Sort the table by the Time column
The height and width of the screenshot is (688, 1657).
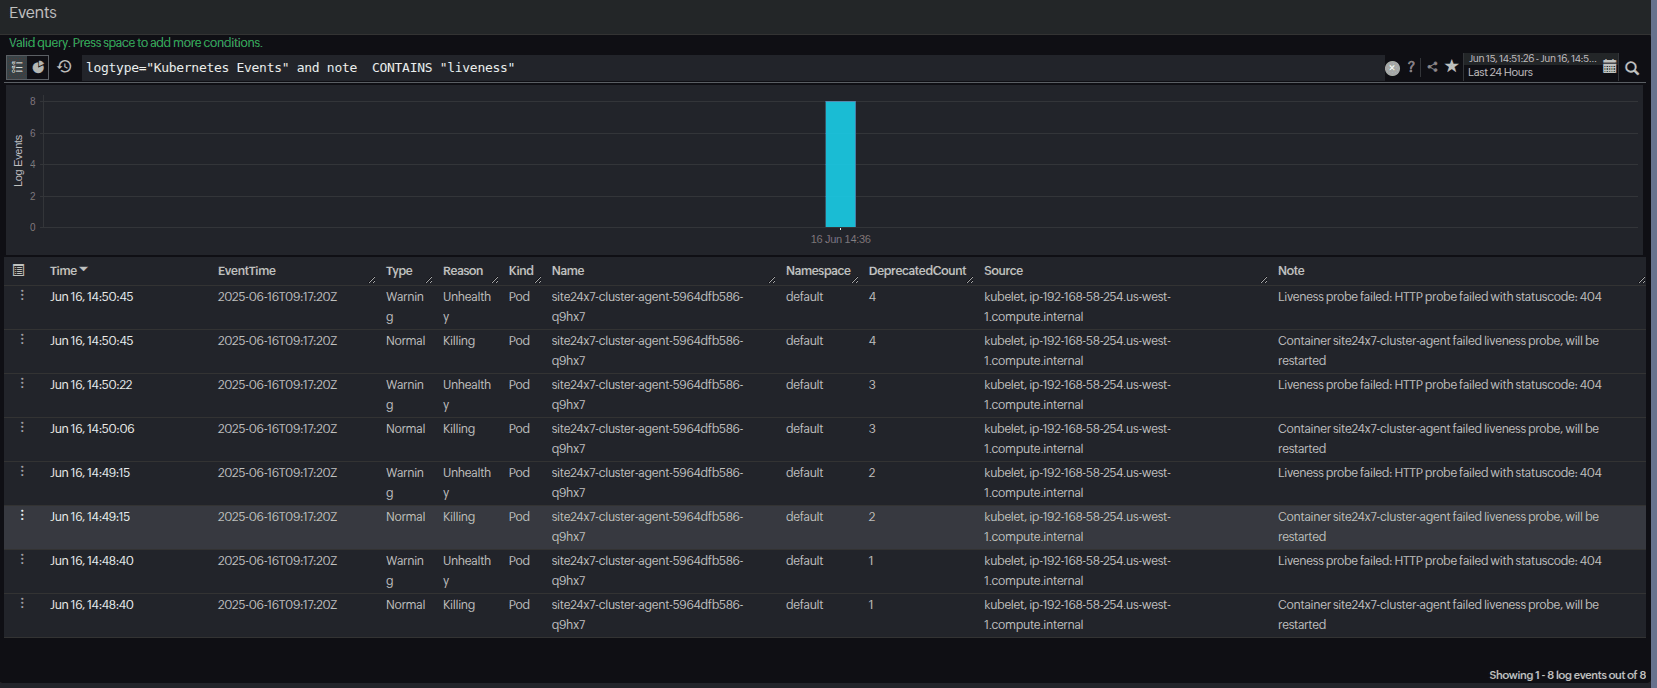click(x=69, y=271)
